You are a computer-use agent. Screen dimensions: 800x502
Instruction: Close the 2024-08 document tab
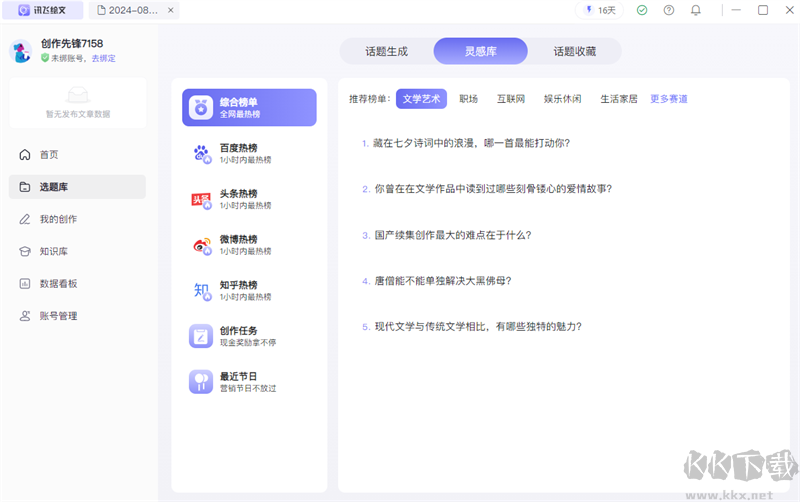click(171, 10)
